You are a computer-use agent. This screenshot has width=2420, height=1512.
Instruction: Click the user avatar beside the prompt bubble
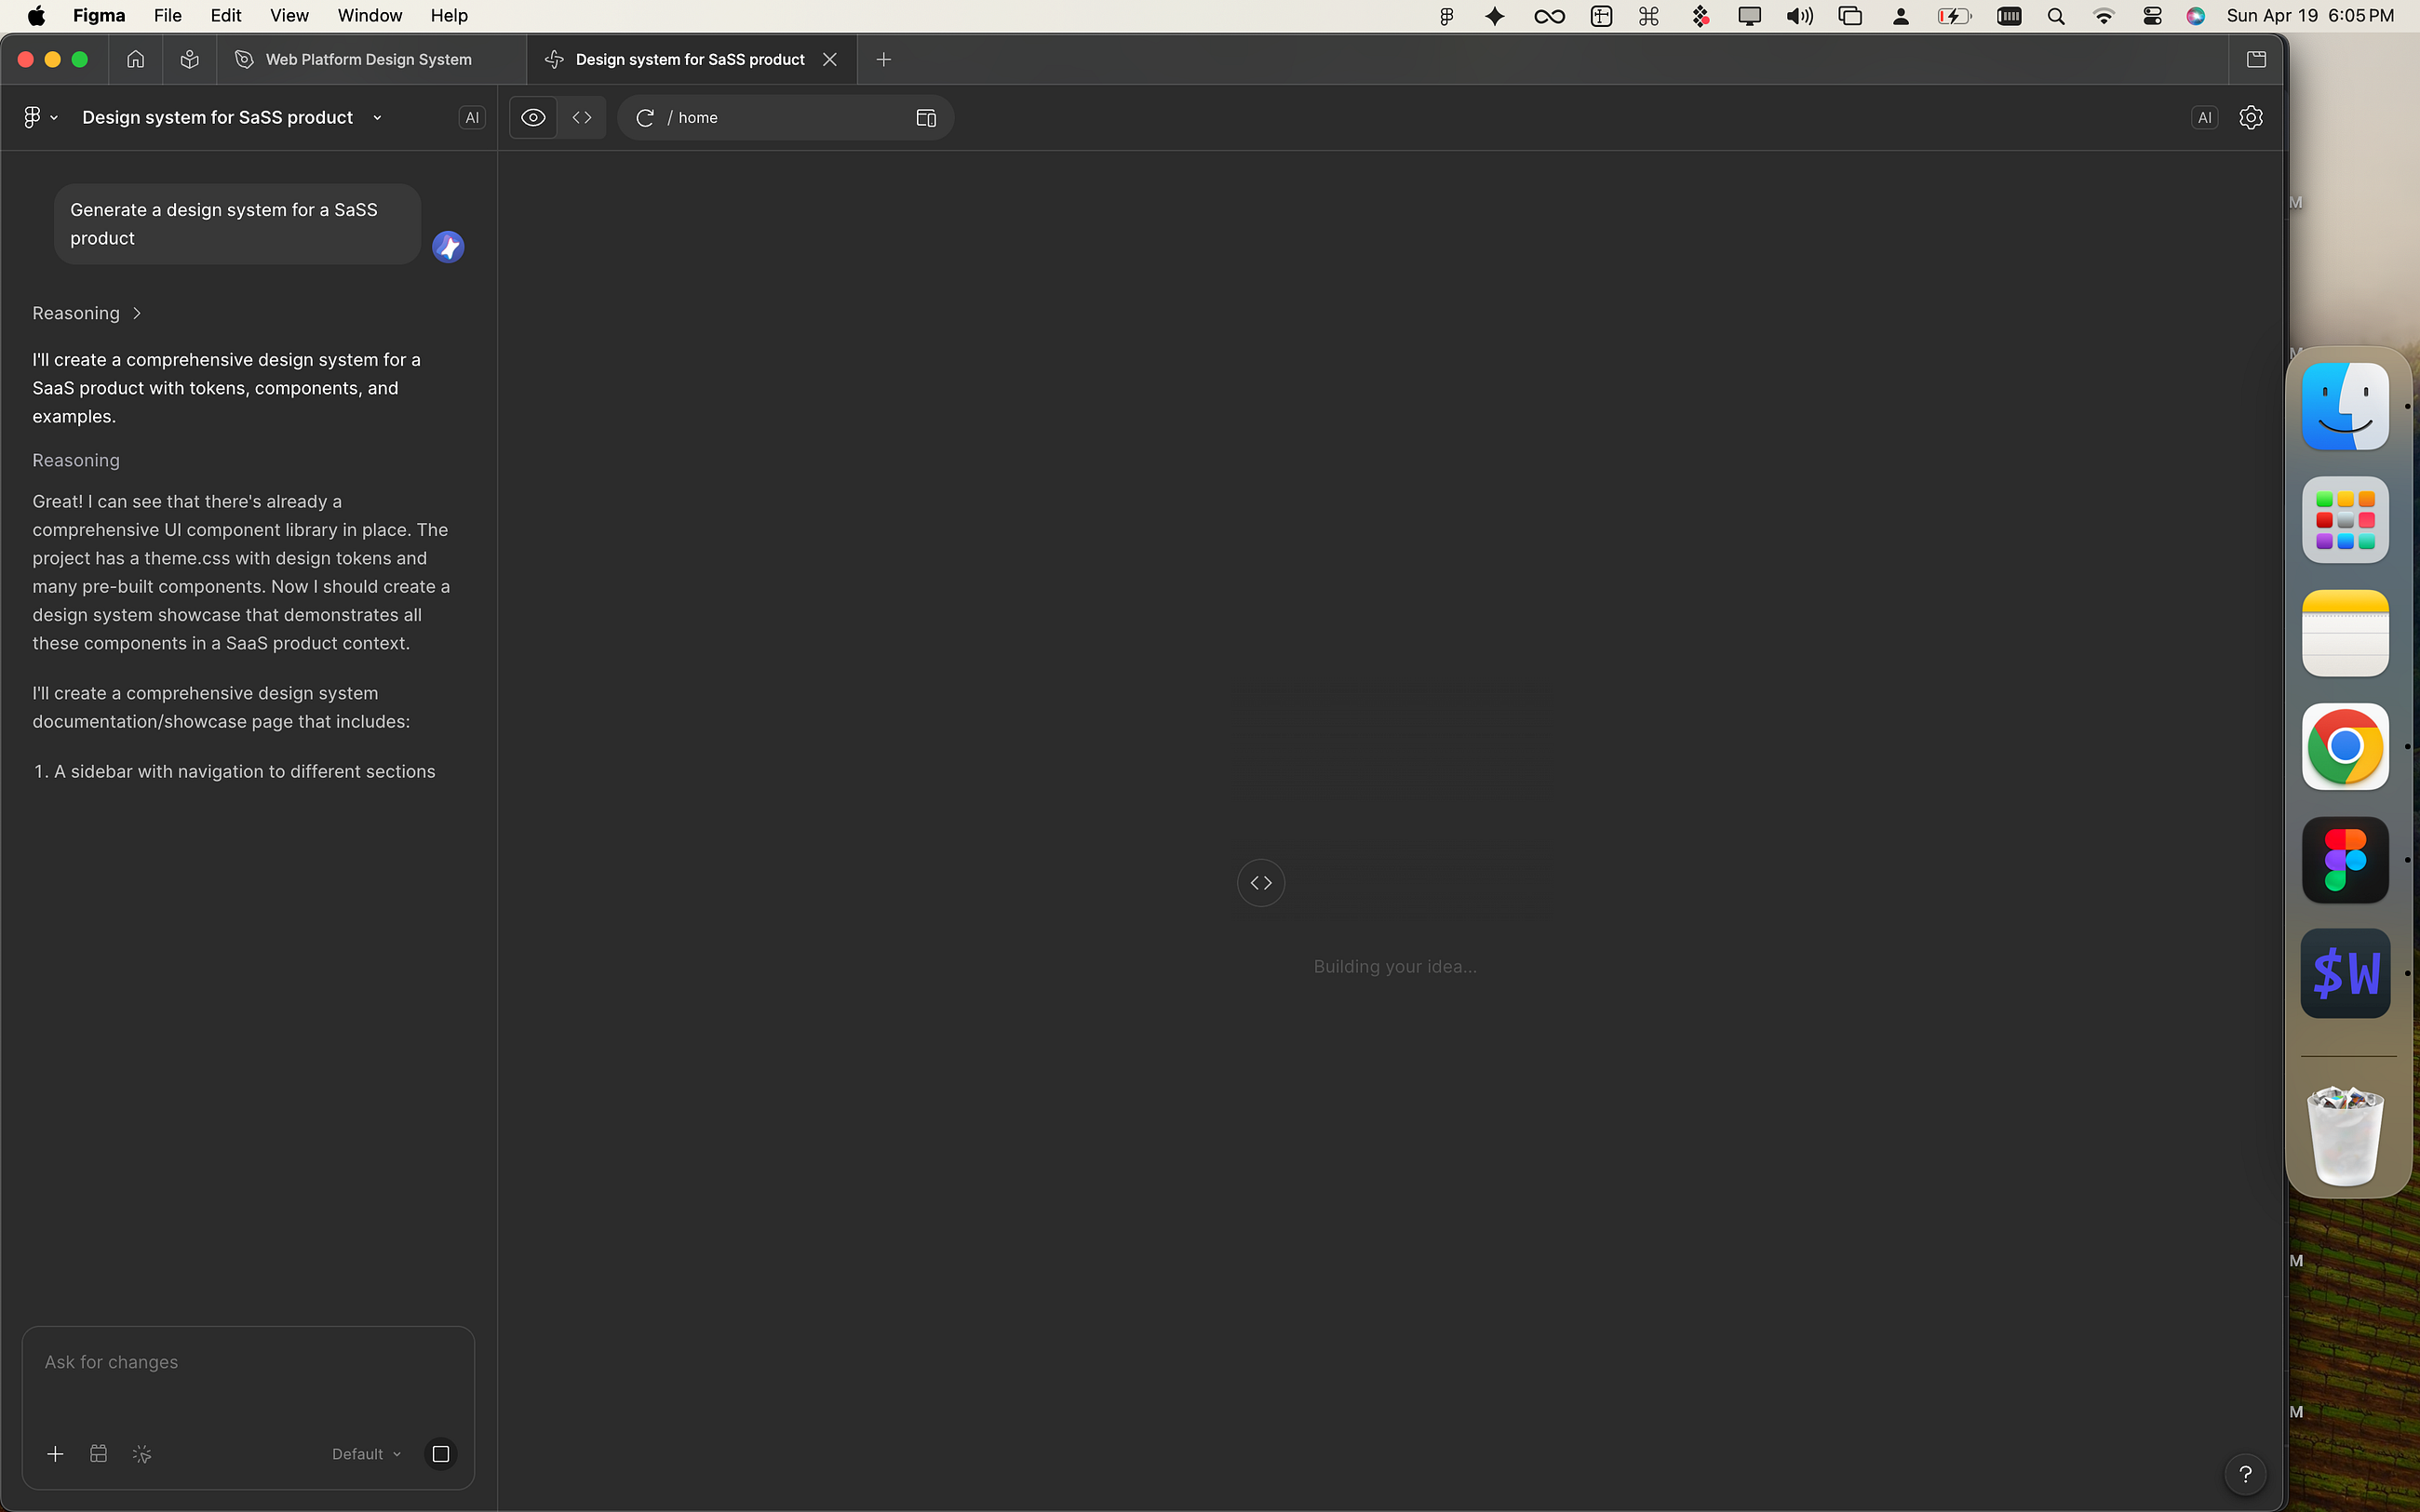[x=448, y=247]
